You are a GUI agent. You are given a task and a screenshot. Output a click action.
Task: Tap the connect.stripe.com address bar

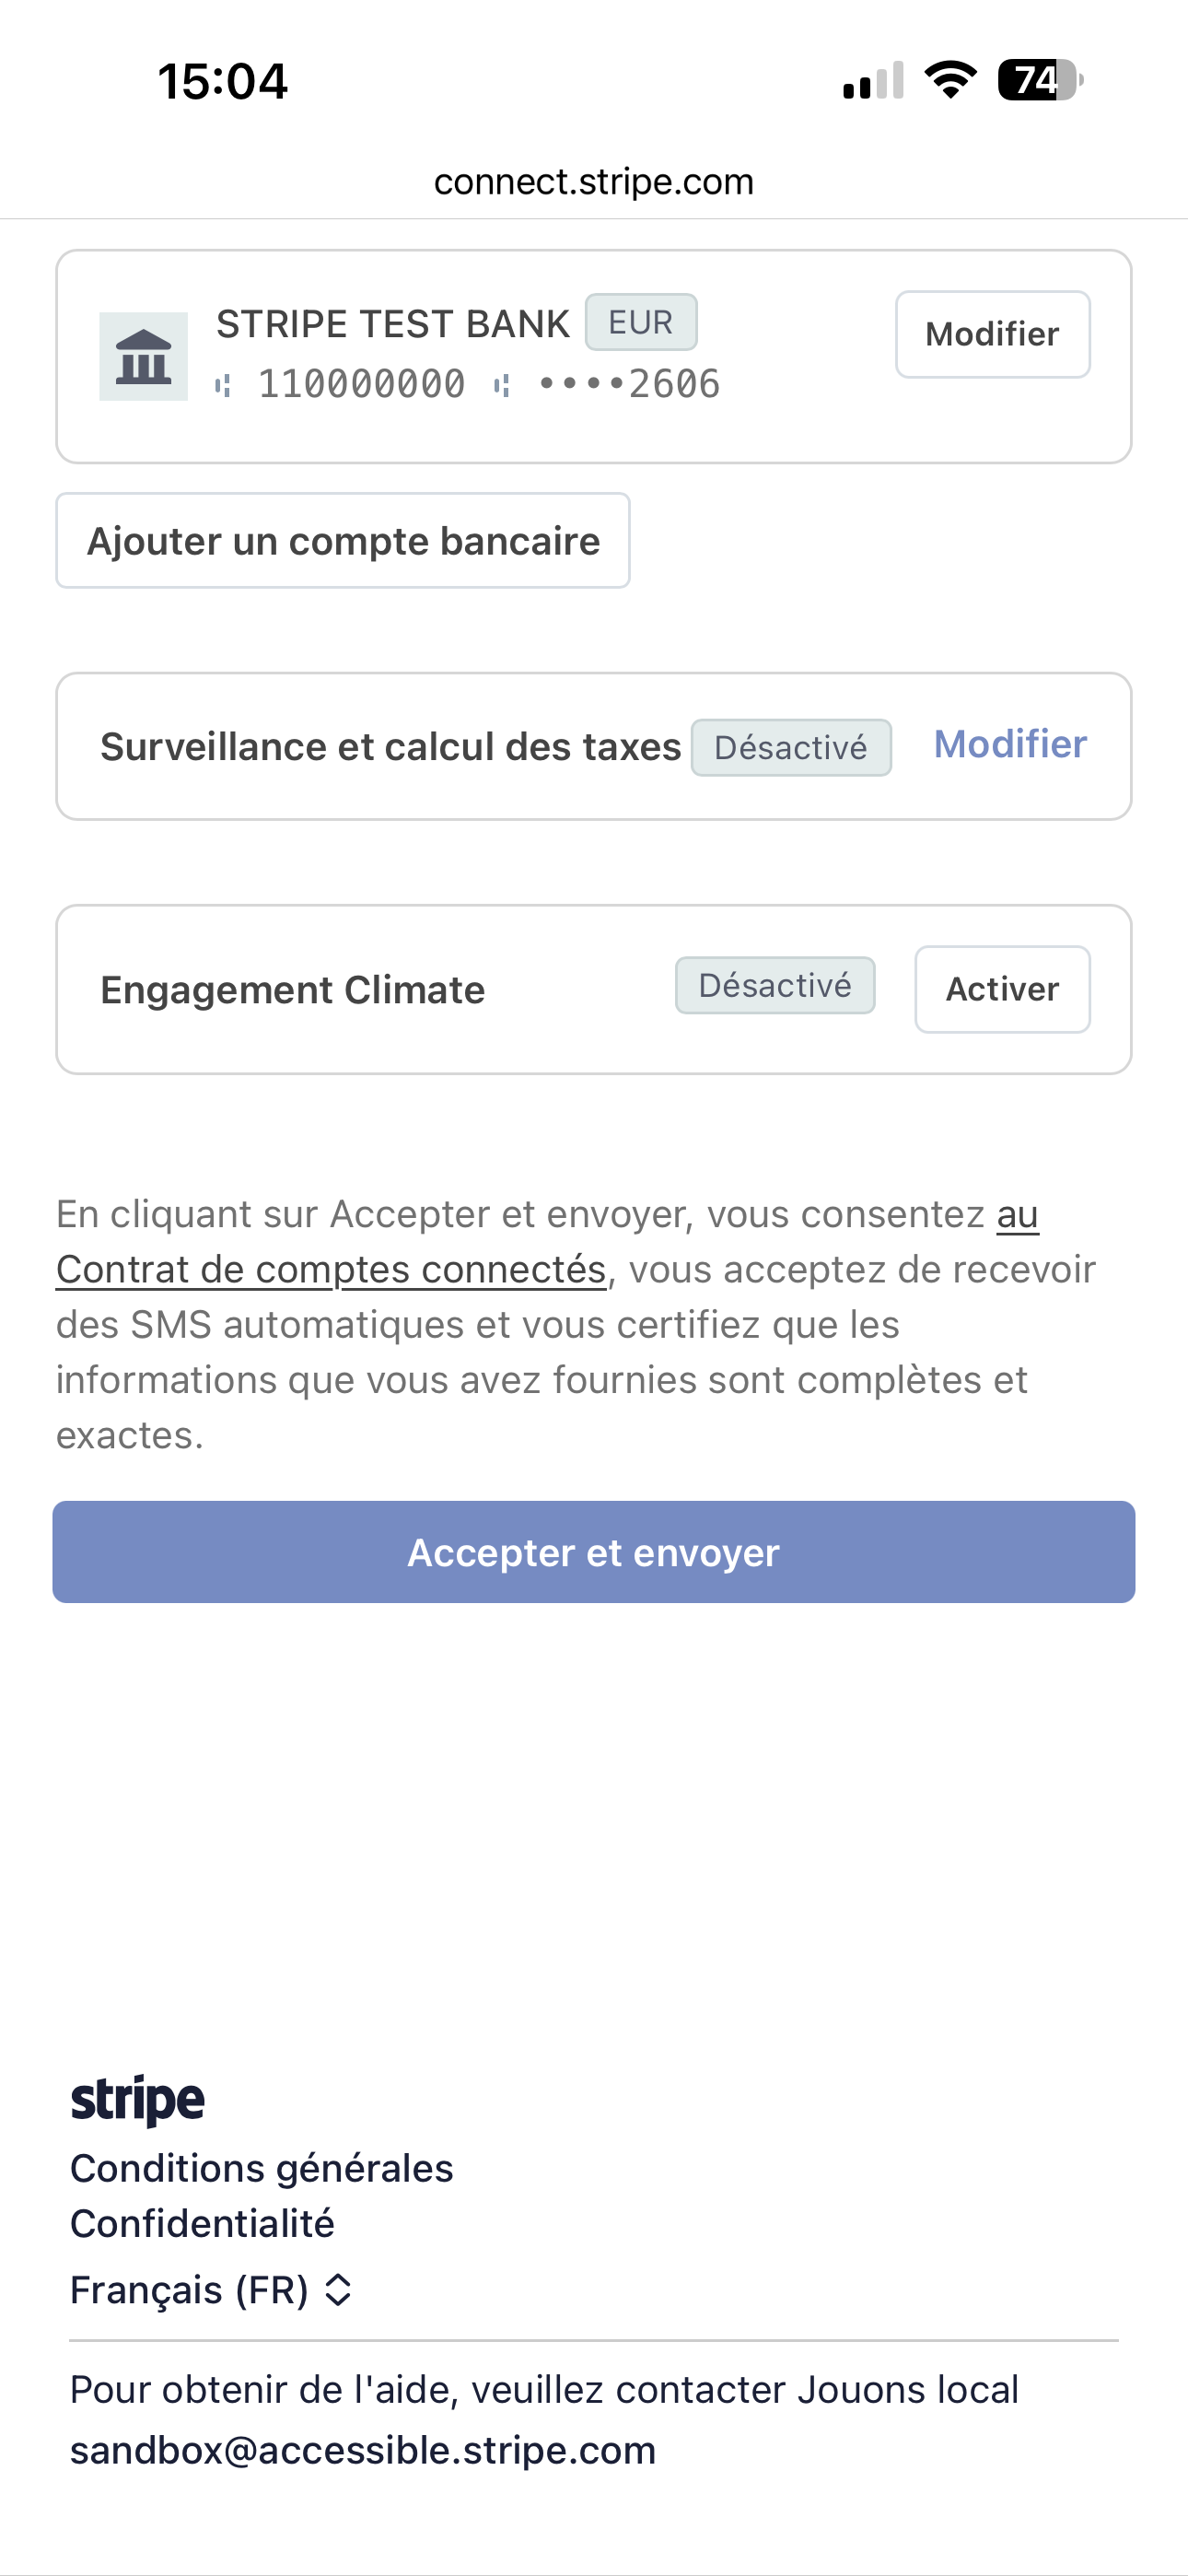point(594,182)
